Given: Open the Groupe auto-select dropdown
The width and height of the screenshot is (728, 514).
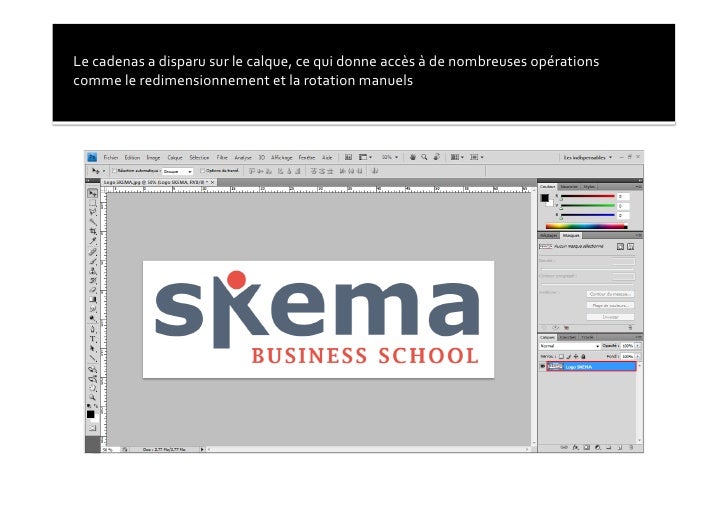Looking at the screenshot, I should pos(177,171).
